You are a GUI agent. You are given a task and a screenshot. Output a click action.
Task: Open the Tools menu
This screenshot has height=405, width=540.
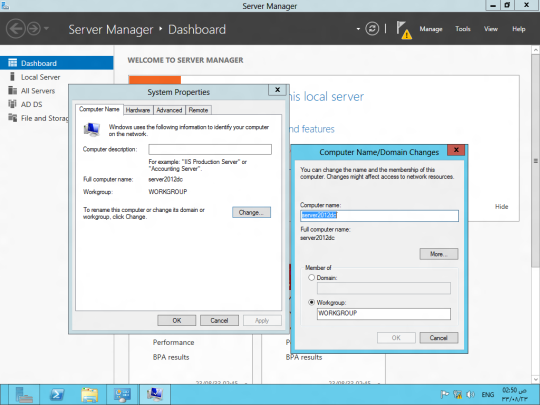tap(463, 29)
